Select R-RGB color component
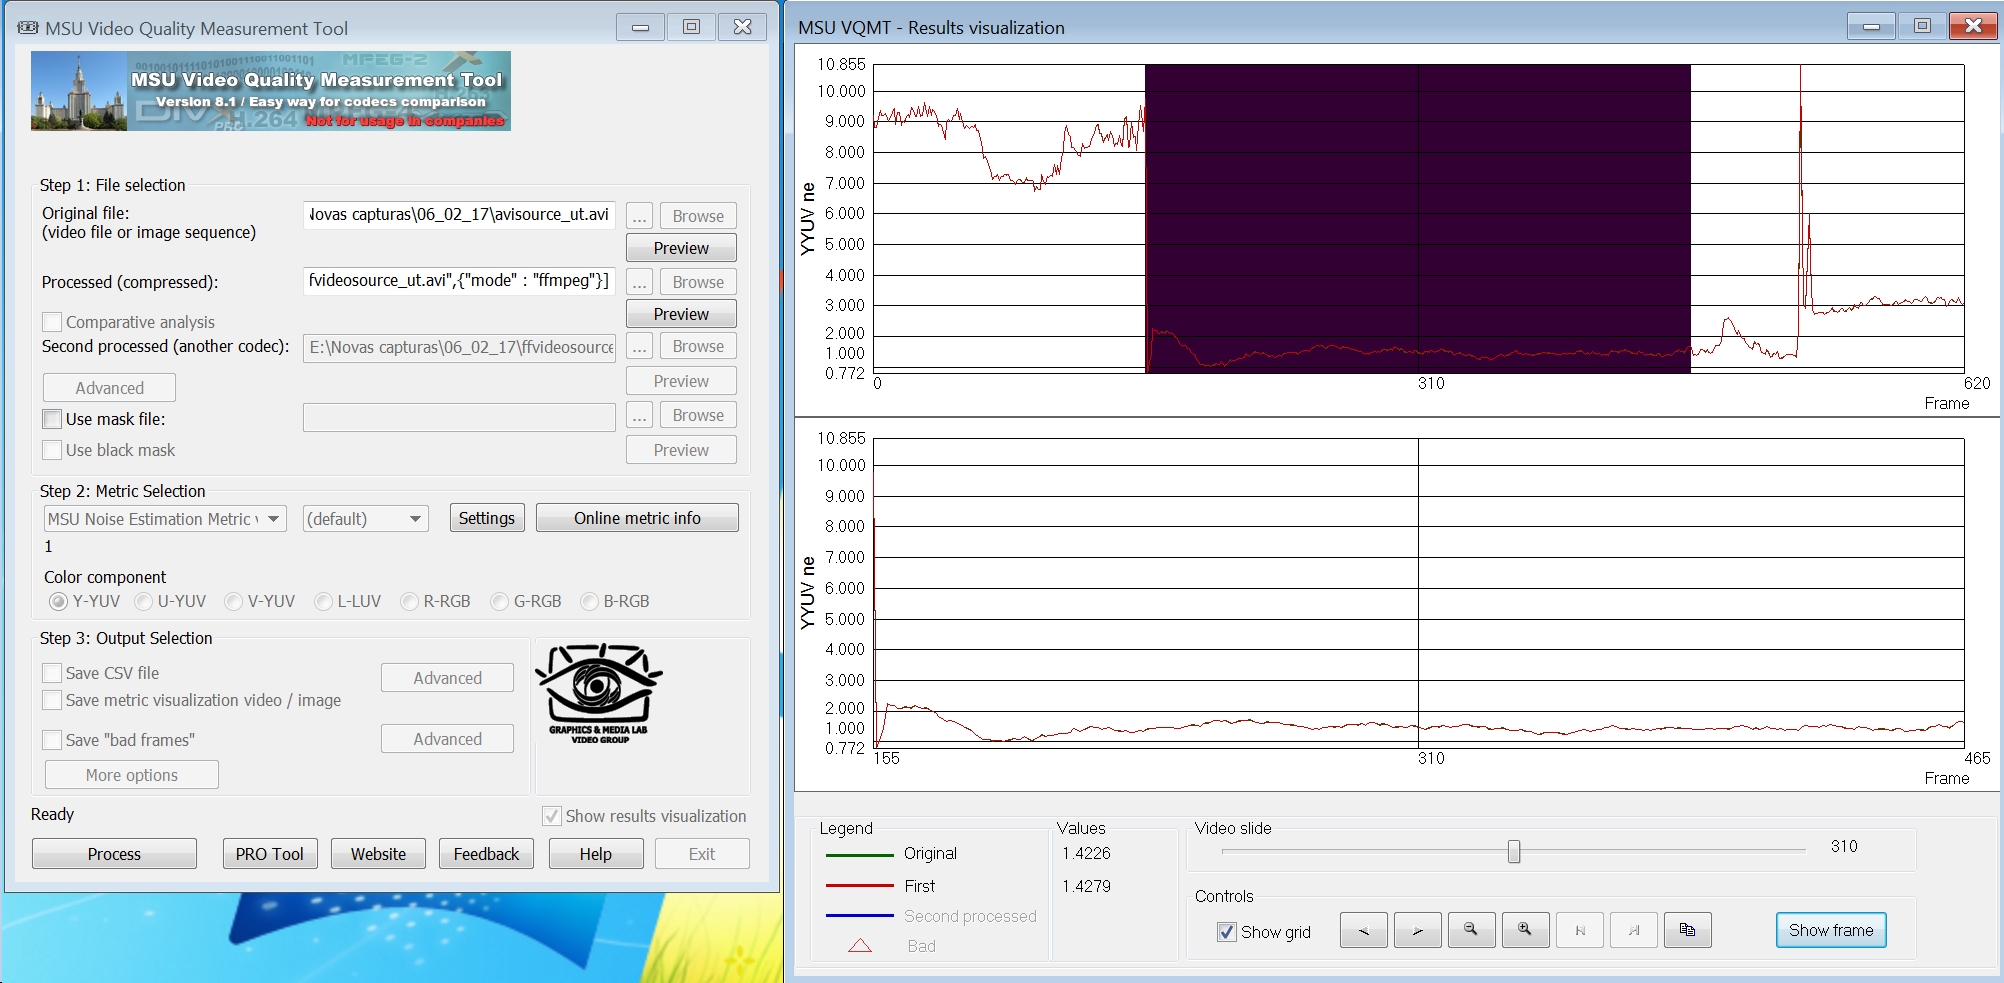 click(409, 601)
